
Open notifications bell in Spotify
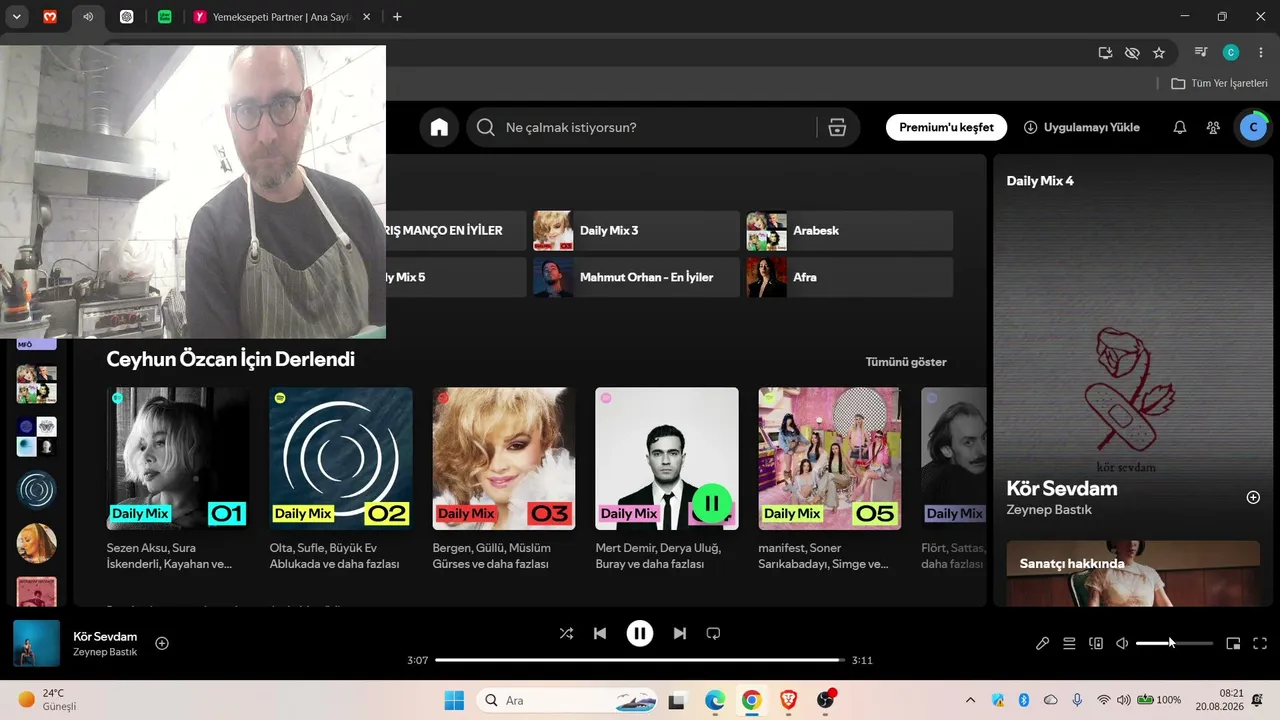coord(1180,127)
